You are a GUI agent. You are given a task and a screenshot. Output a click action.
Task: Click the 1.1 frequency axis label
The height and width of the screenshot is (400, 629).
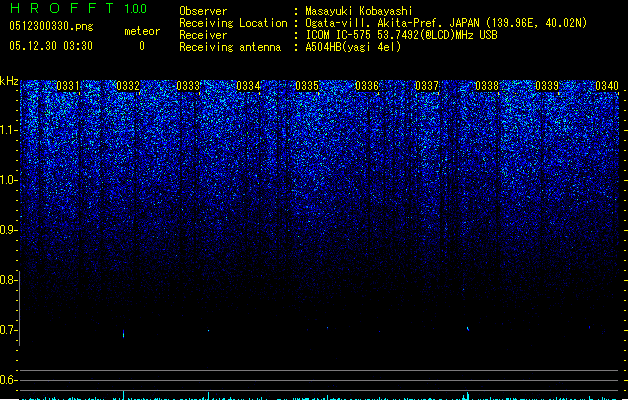pyautogui.click(x=9, y=130)
